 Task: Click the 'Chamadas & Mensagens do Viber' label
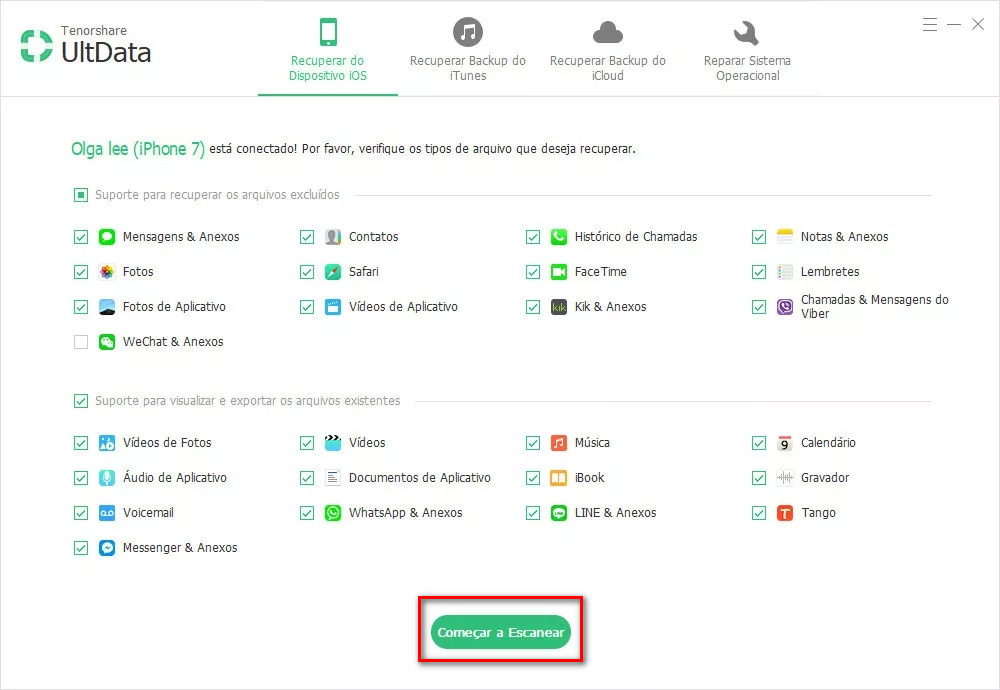(874, 307)
